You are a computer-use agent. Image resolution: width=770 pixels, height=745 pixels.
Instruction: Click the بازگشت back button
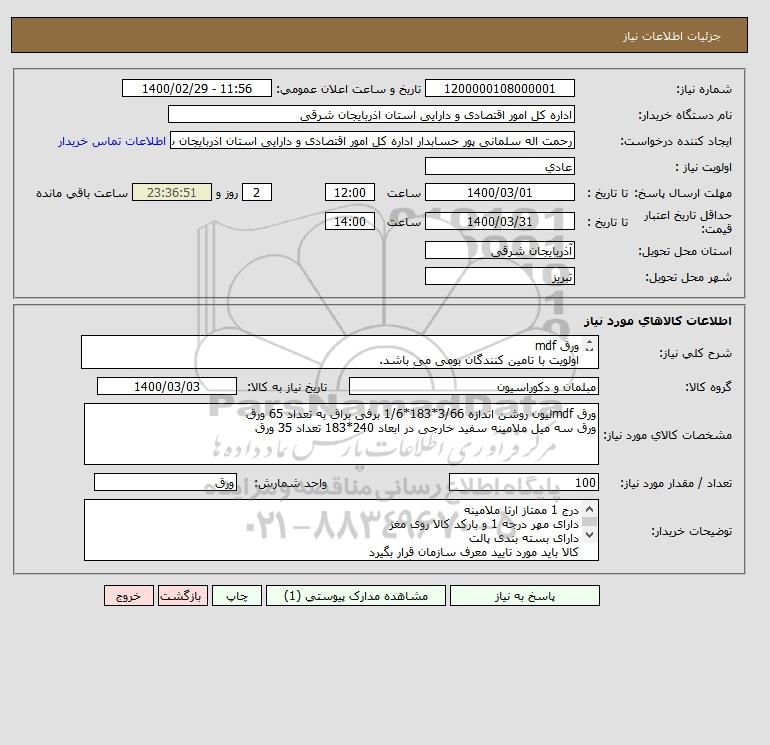pyautogui.click(x=183, y=596)
